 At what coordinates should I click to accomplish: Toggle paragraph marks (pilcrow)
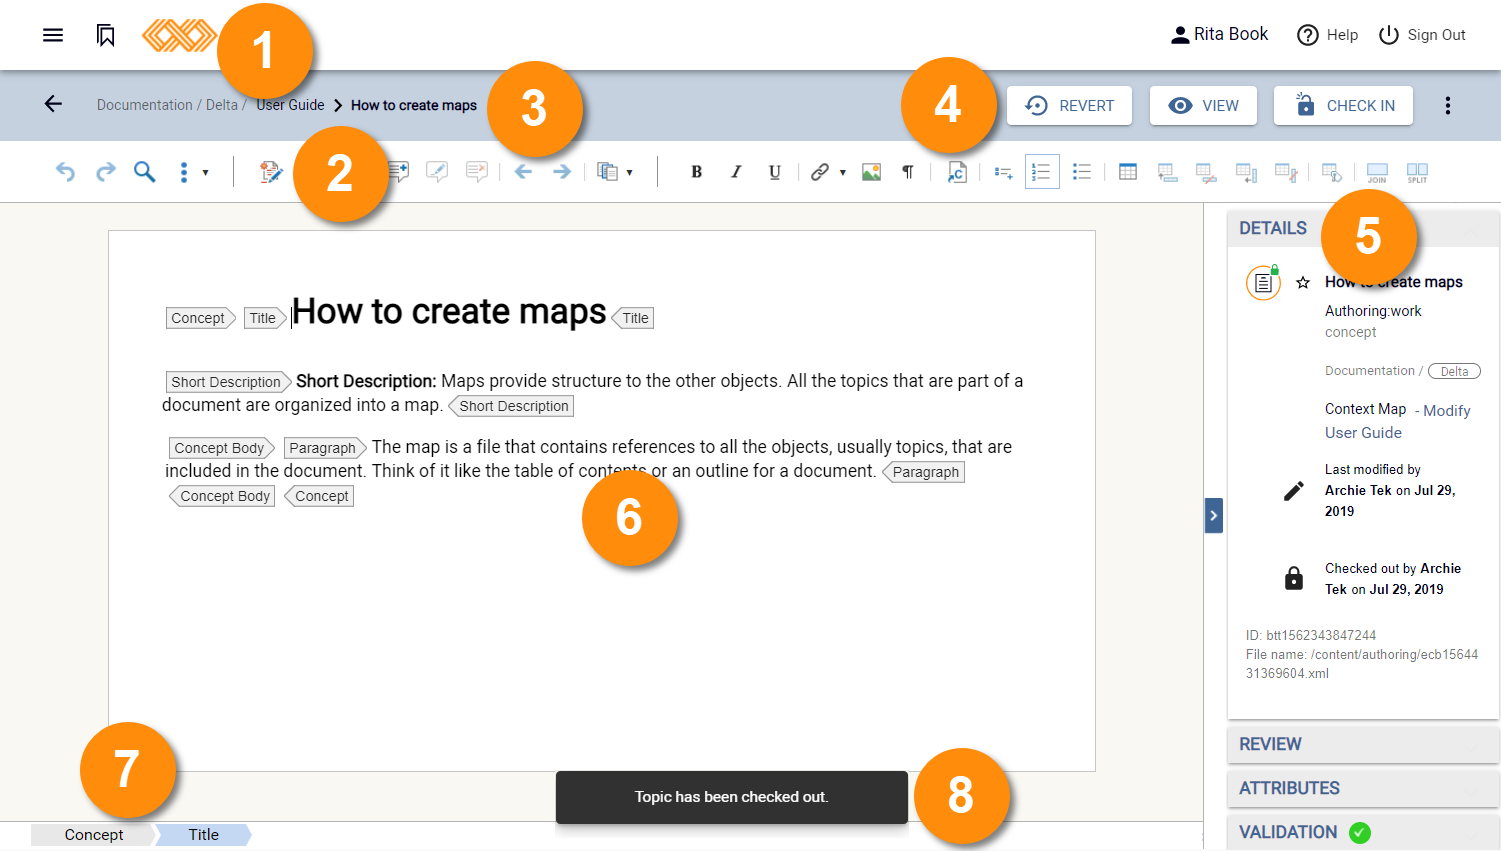click(x=908, y=172)
